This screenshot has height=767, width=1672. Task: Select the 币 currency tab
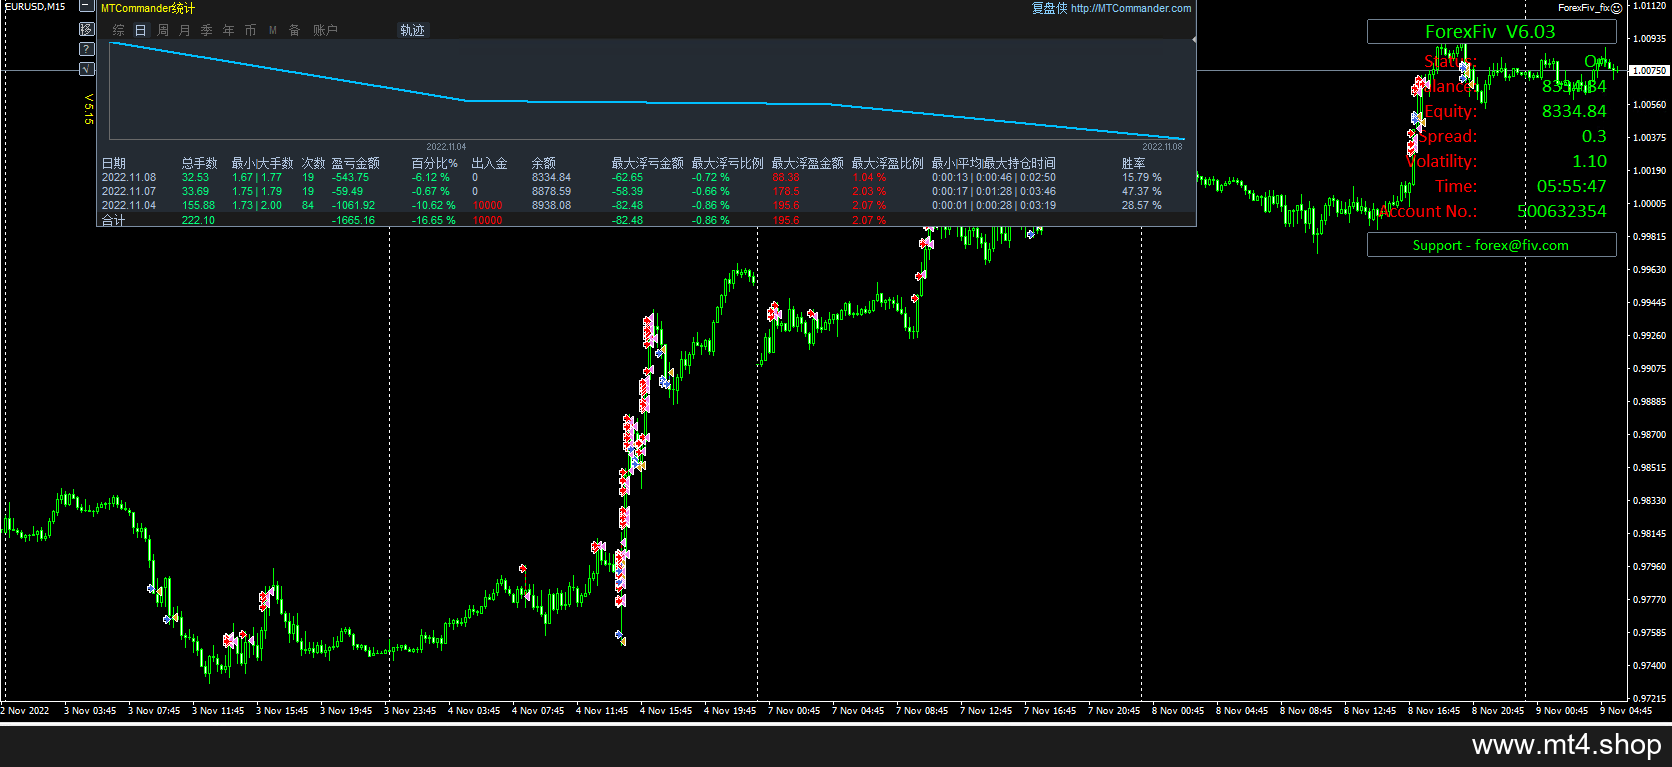(x=251, y=31)
